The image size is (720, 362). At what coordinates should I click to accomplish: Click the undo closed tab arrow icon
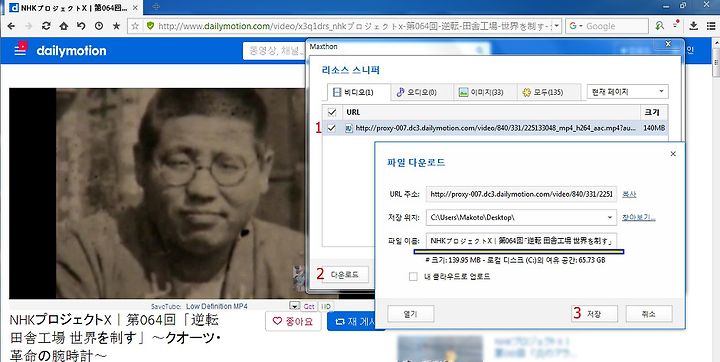click(x=81, y=26)
